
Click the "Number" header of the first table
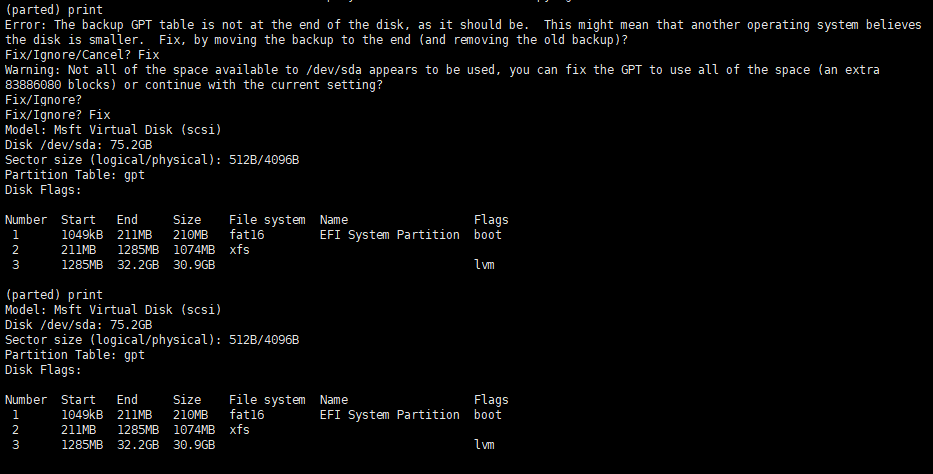(x=26, y=220)
